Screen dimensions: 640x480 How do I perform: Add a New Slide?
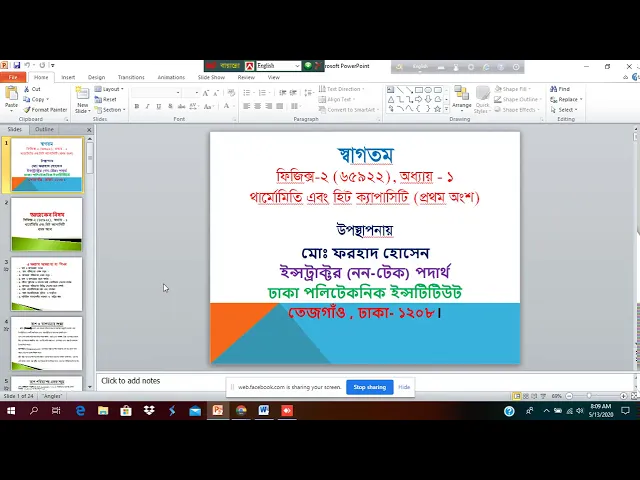click(82, 100)
